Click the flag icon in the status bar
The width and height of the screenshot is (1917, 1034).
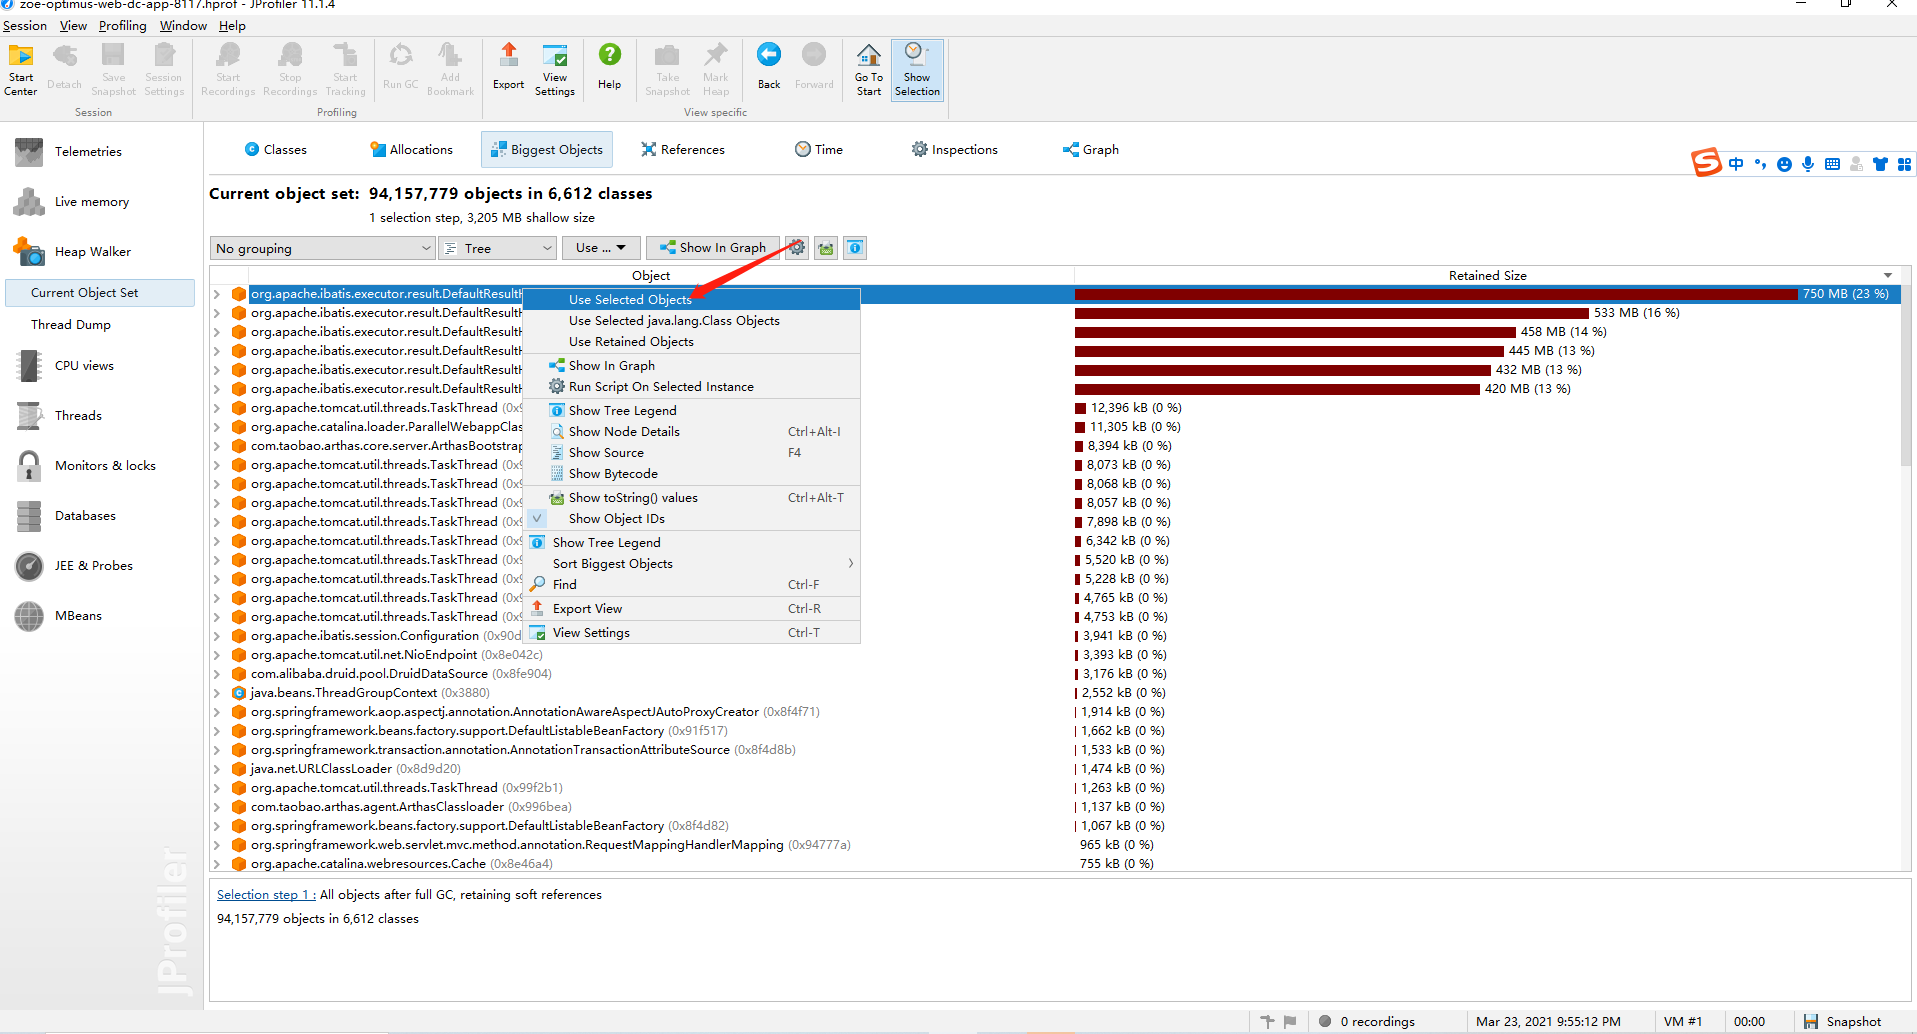1290,1021
